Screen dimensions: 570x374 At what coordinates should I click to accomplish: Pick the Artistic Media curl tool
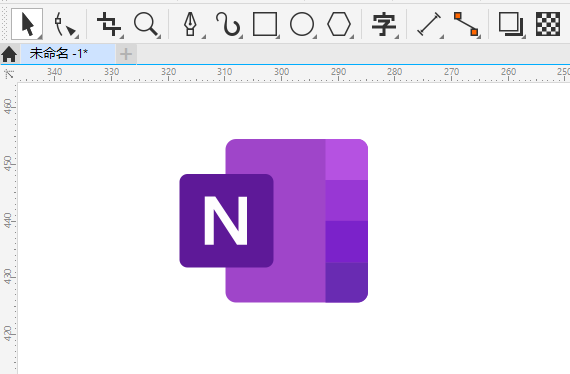(x=228, y=24)
